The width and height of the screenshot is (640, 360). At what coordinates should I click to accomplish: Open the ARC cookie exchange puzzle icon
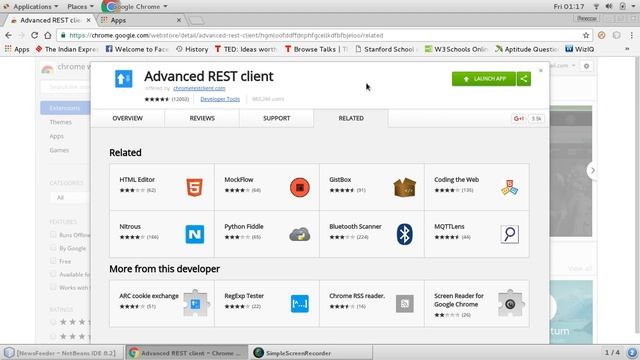point(196,303)
